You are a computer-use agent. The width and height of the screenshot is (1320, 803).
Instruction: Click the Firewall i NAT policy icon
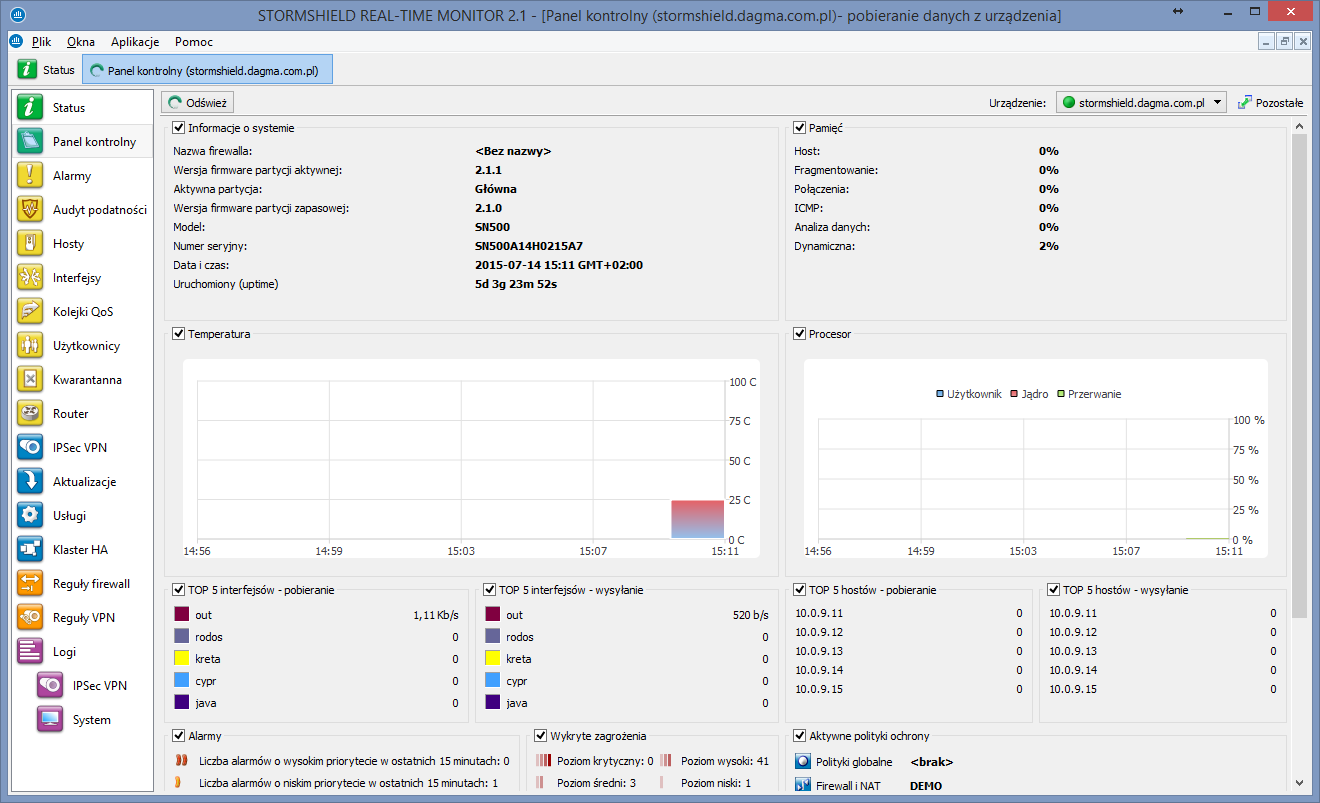(802, 785)
